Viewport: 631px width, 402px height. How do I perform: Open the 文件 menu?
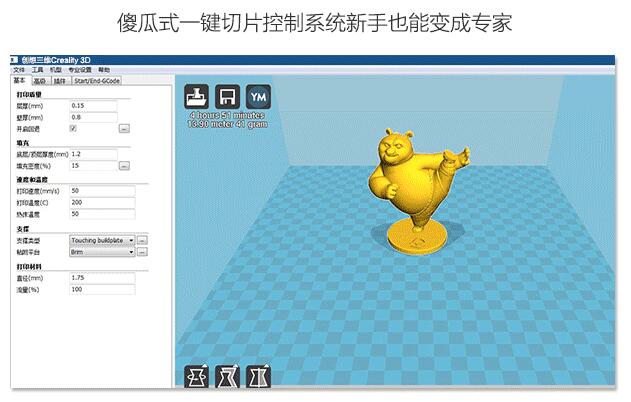tap(19, 70)
